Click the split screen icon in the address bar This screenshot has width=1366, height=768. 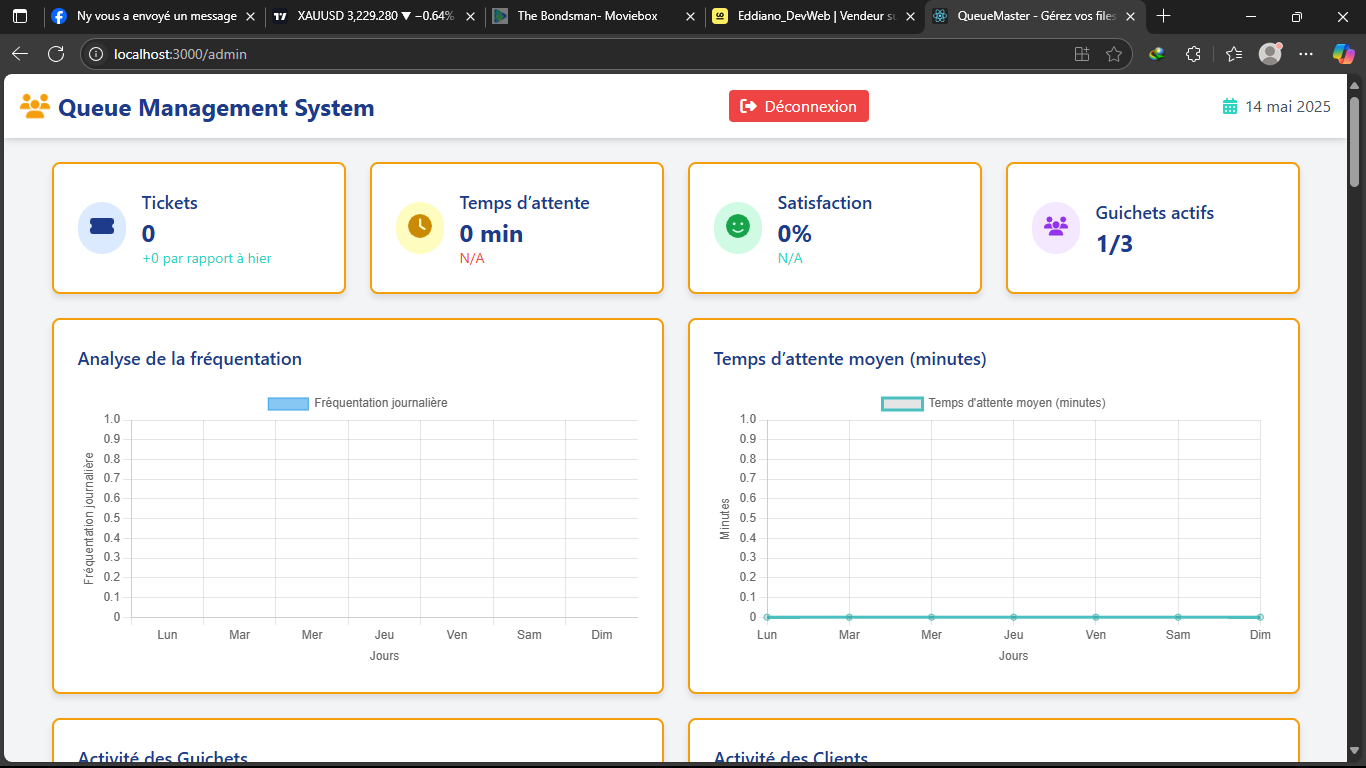(x=1081, y=54)
